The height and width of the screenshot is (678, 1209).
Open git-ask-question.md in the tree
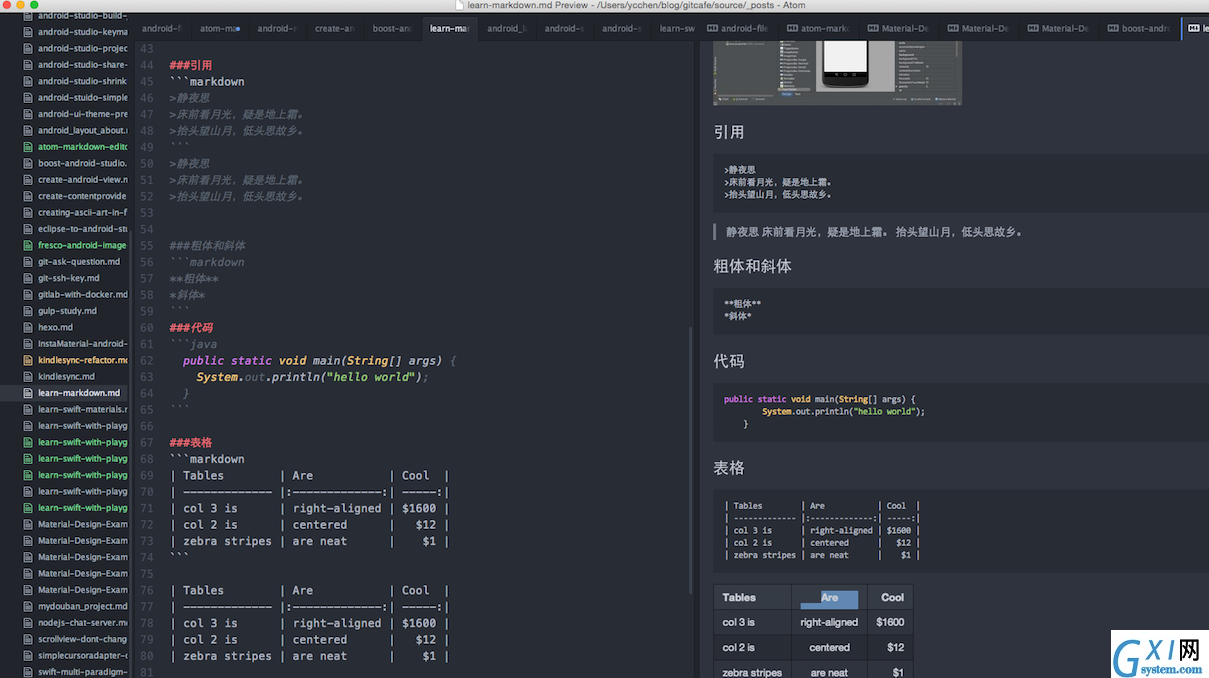[x=79, y=262]
